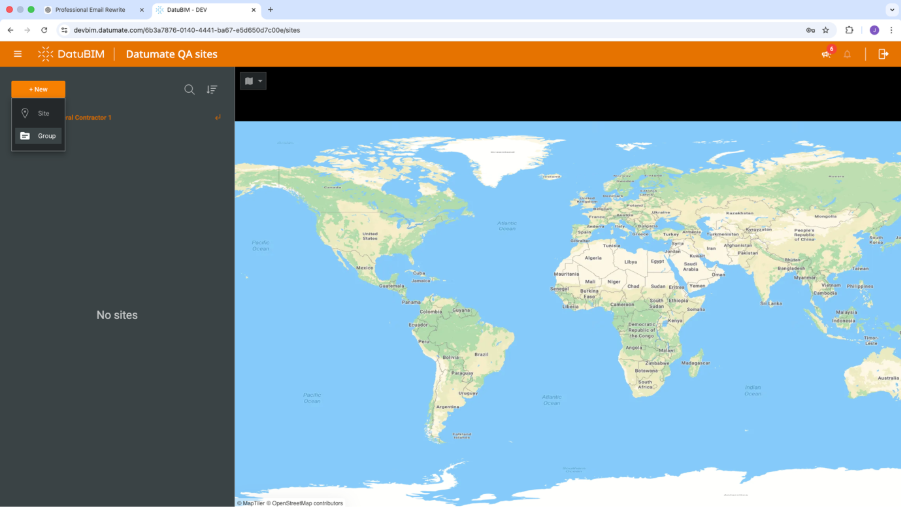Bookmark this page with the star icon
The height and width of the screenshot is (507, 901).
point(826,30)
